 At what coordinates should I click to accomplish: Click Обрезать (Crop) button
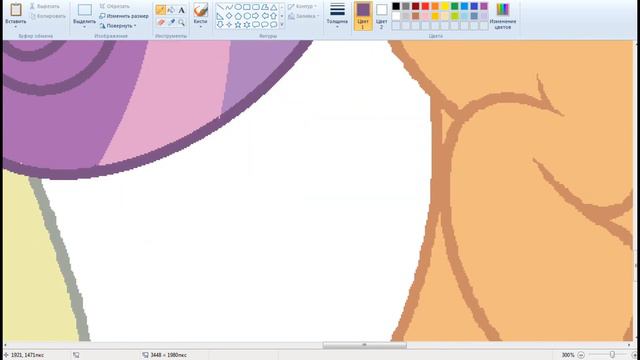click(x=115, y=7)
